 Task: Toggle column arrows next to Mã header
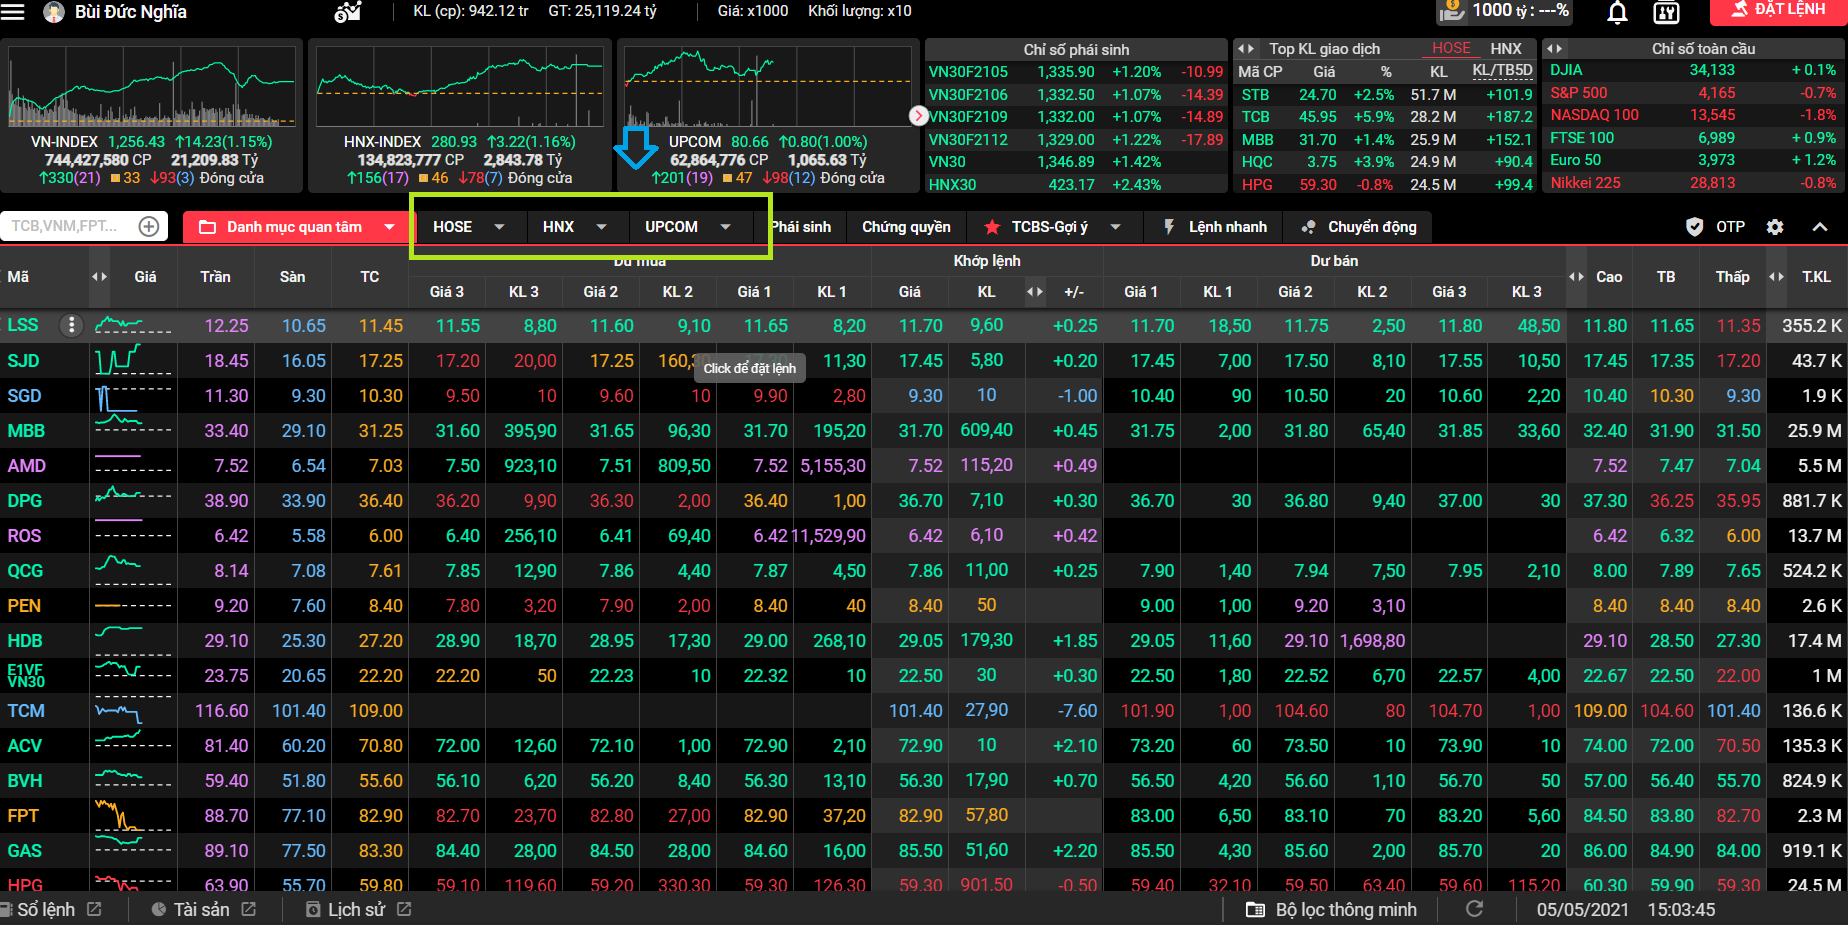pos(99,277)
